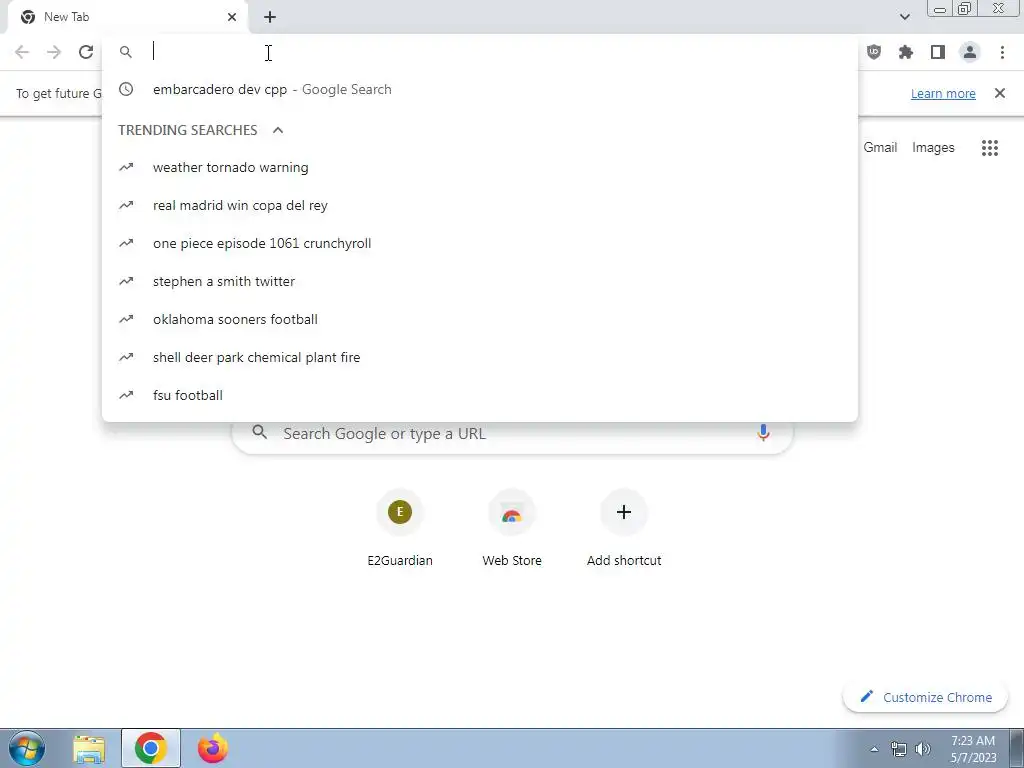This screenshot has height=768, width=1024.
Task: Click the clock history icon beside embarcadero suggestion
Action: pyautogui.click(x=126, y=89)
